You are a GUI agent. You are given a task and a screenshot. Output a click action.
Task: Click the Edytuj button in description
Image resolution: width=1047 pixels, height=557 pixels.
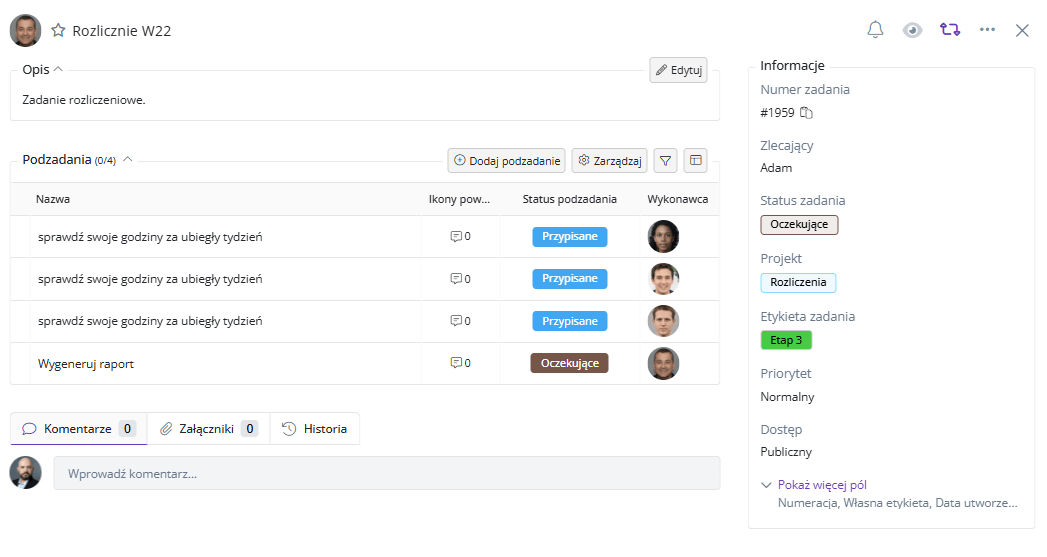[x=678, y=70]
